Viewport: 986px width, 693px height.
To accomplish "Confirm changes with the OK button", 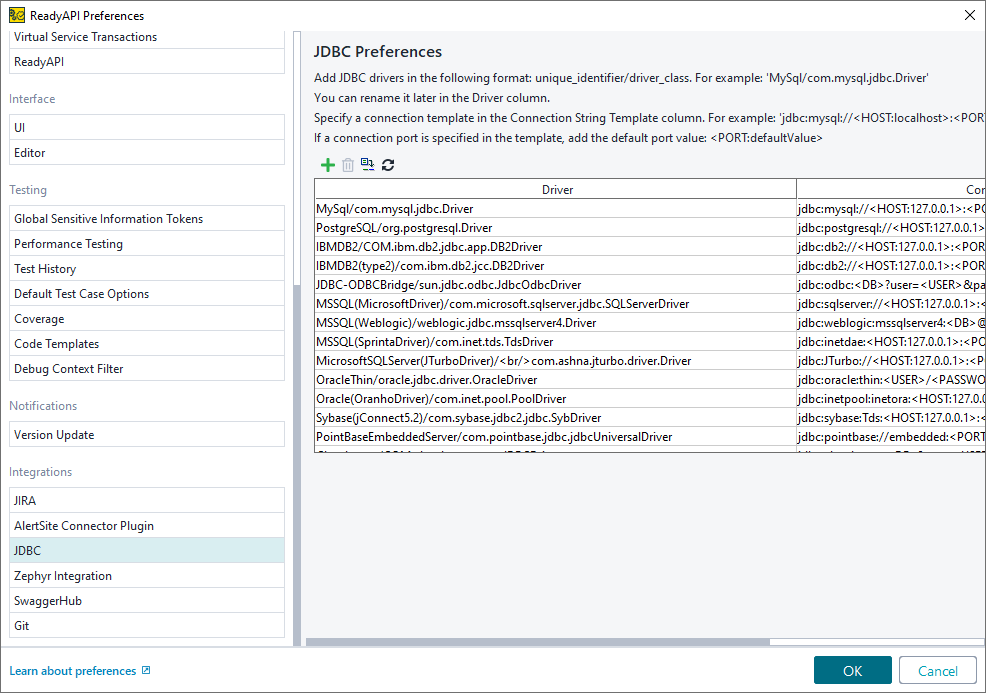I will (x=852, y=670).
